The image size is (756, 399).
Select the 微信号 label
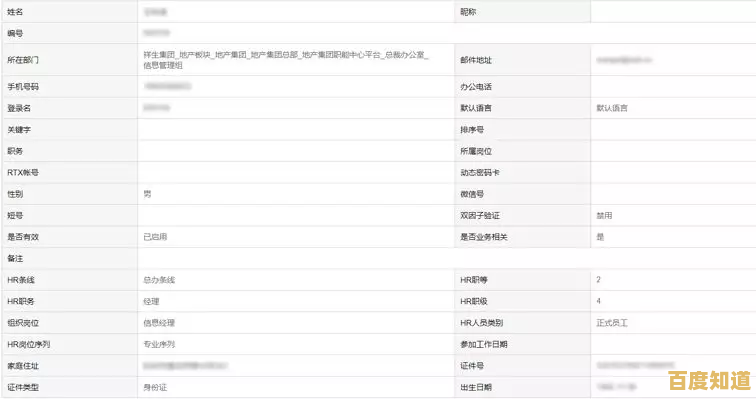pos(472,194)
